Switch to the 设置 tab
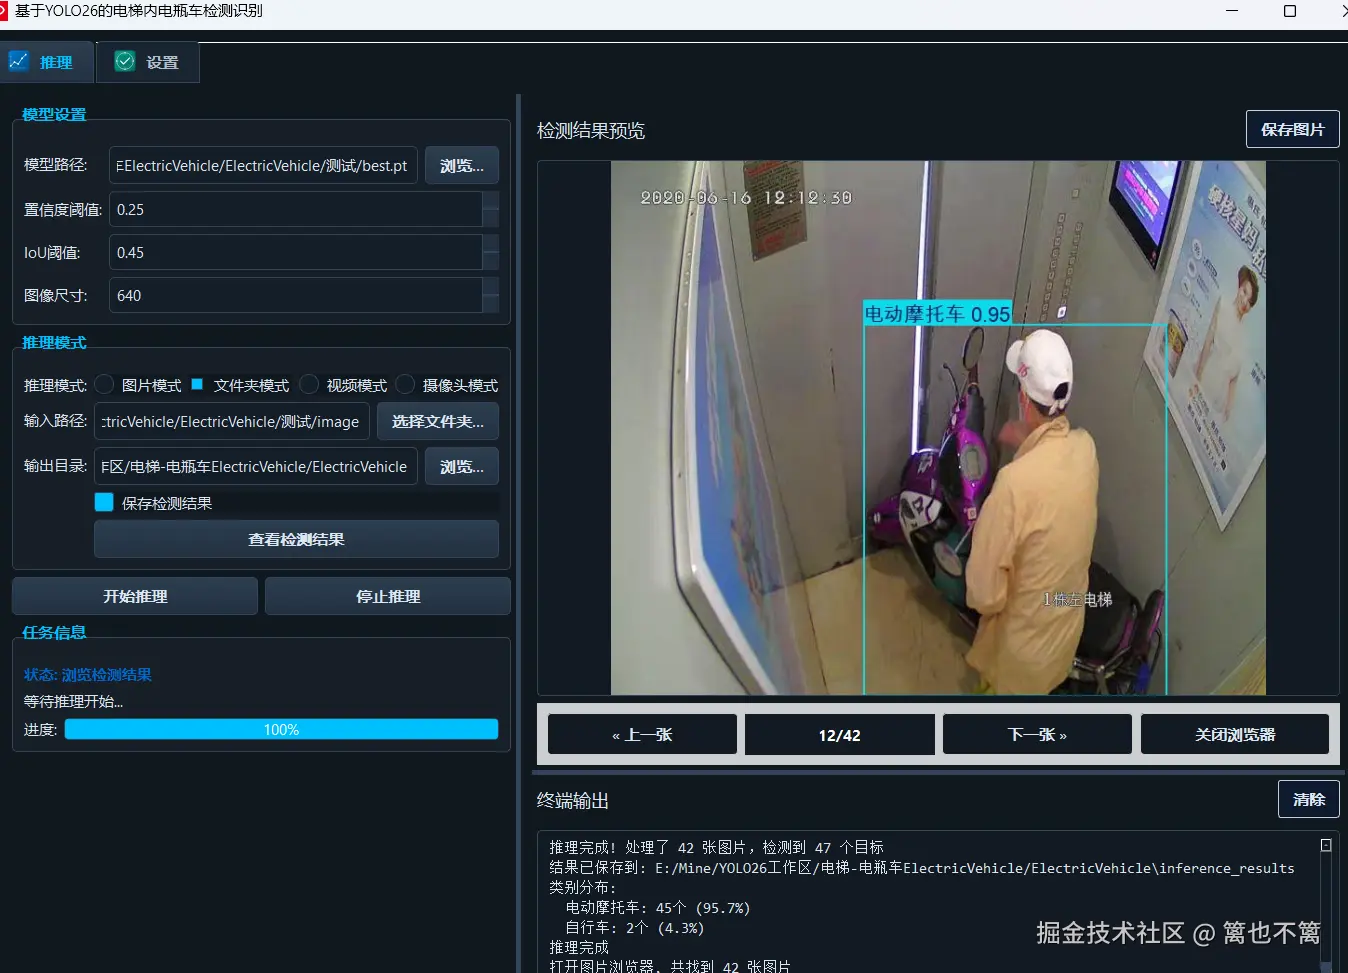The width and height of the screenshot is (1348, 973). coord(147,61)
